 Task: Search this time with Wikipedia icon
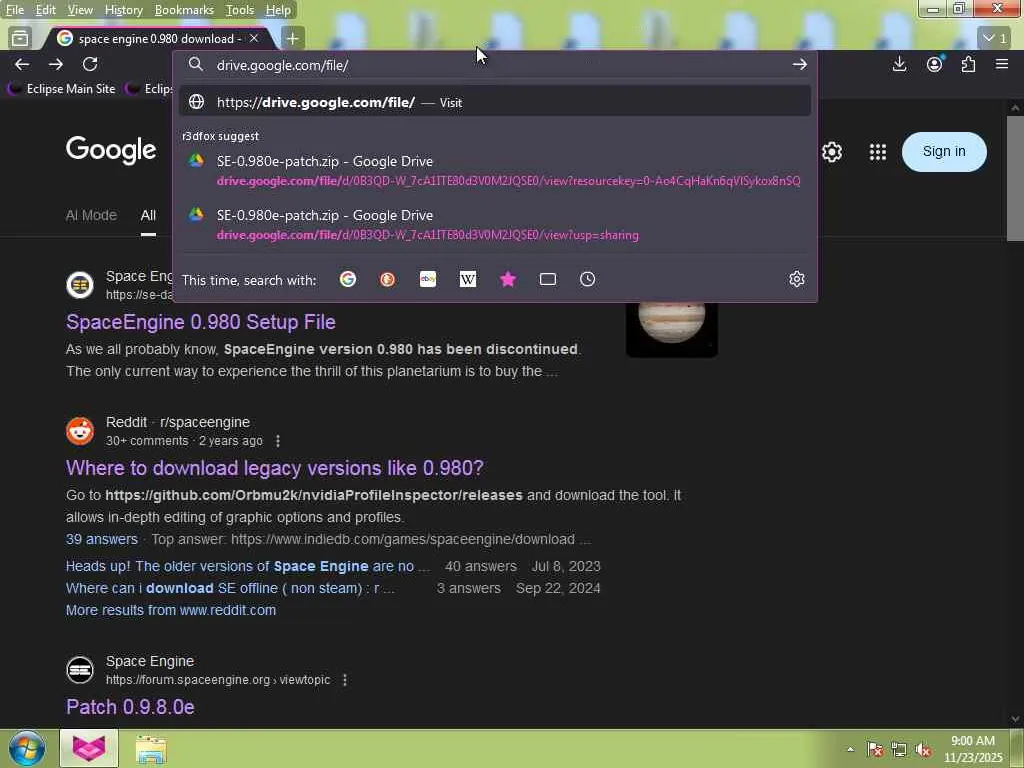point(468,280)
